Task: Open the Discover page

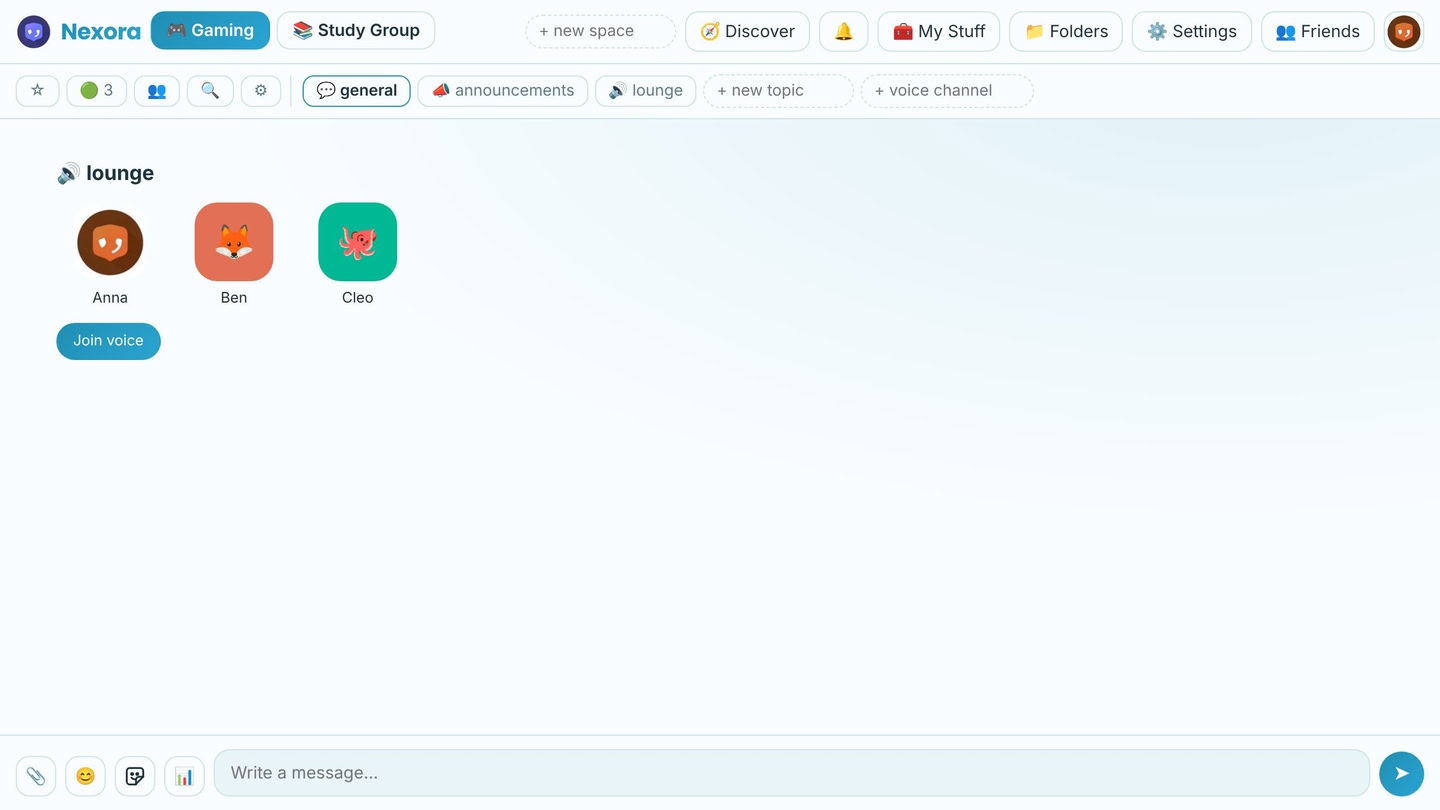Action: [747, 31]
